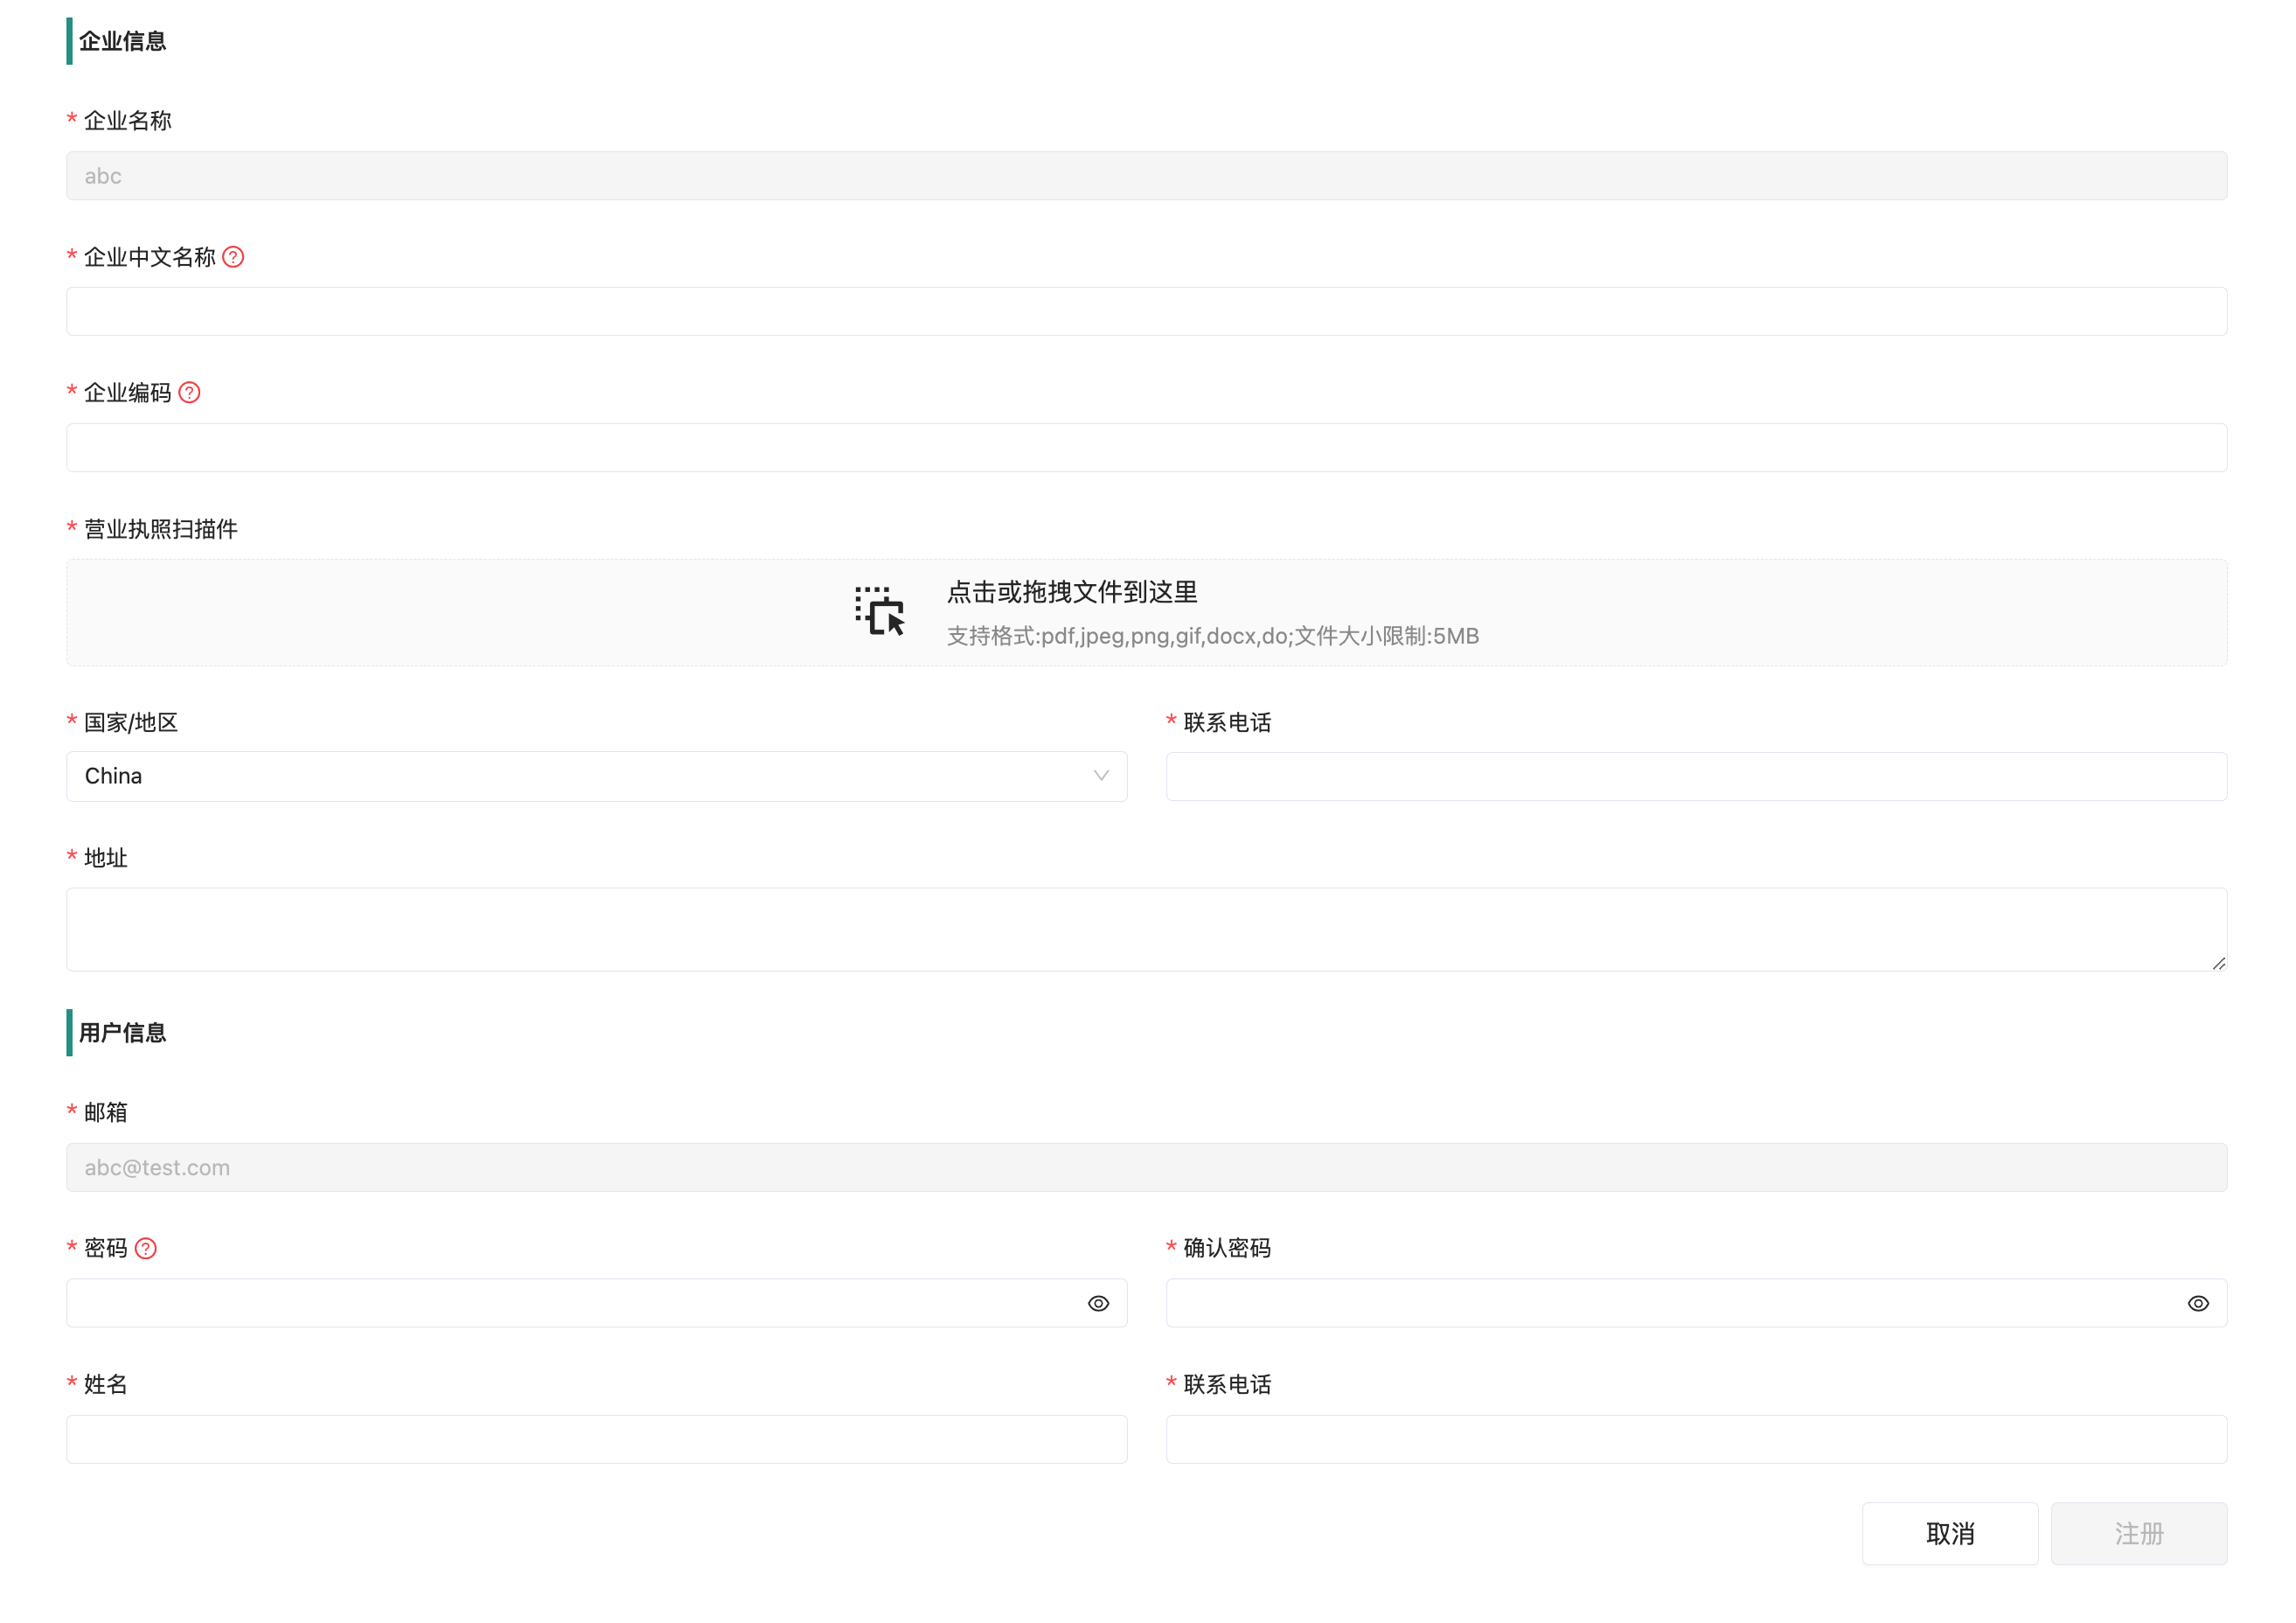Click into the 企业中文名称 input field
2296x1623 pixels.
1146,311
